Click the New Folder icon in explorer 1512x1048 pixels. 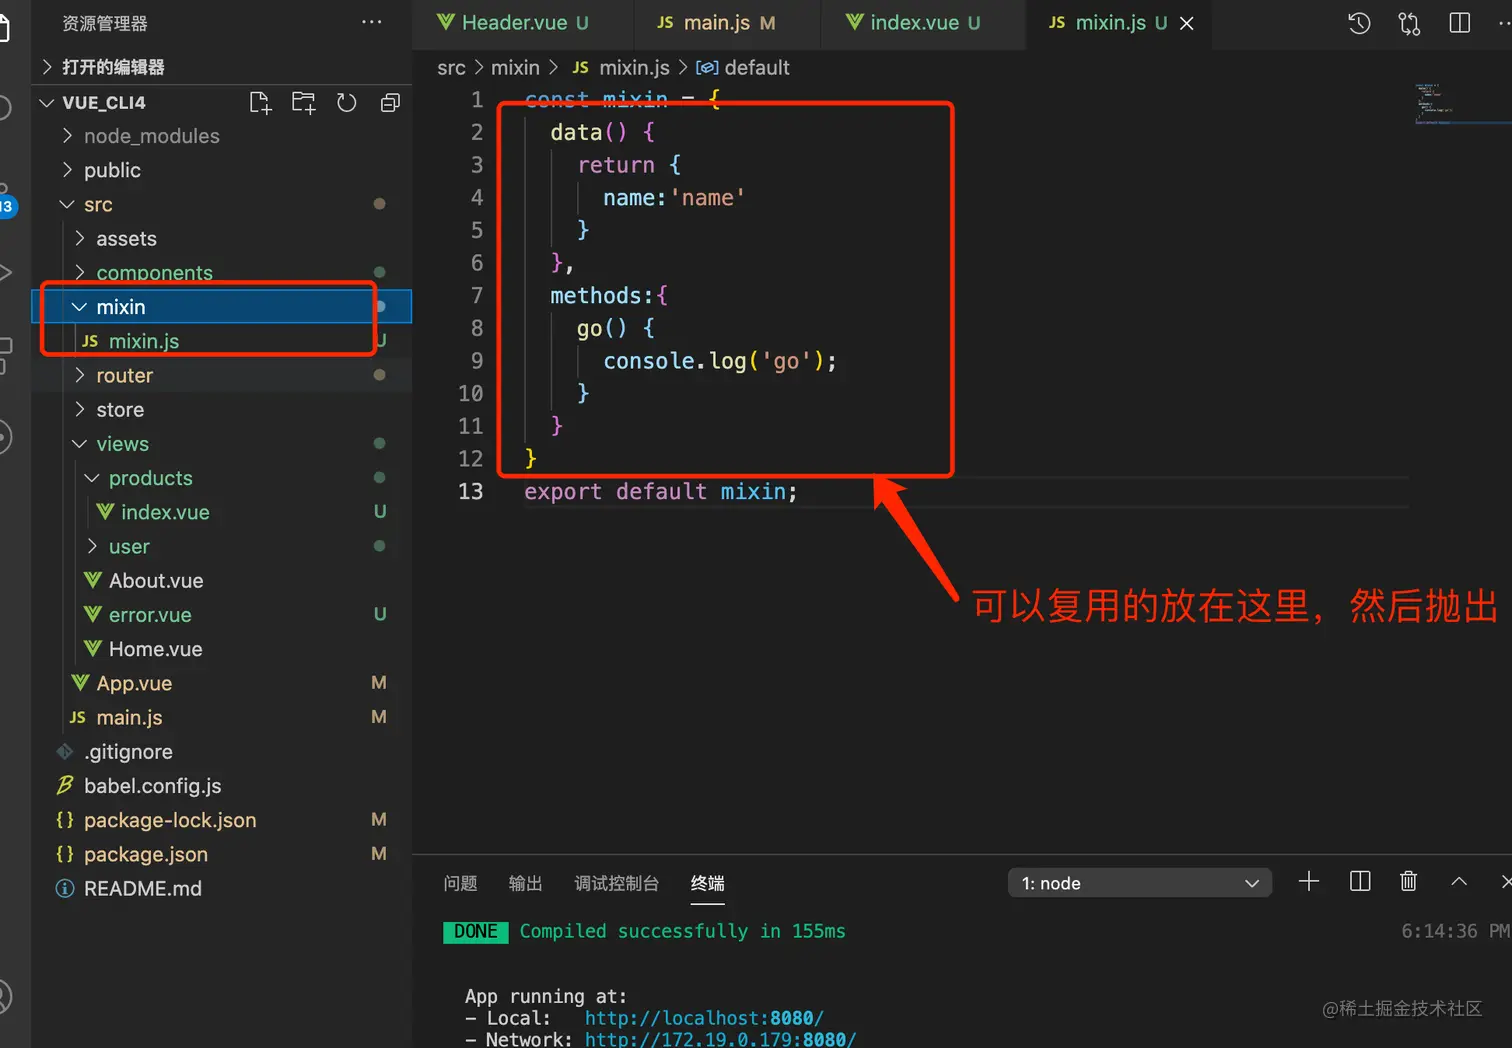click(x=303, y=102)
